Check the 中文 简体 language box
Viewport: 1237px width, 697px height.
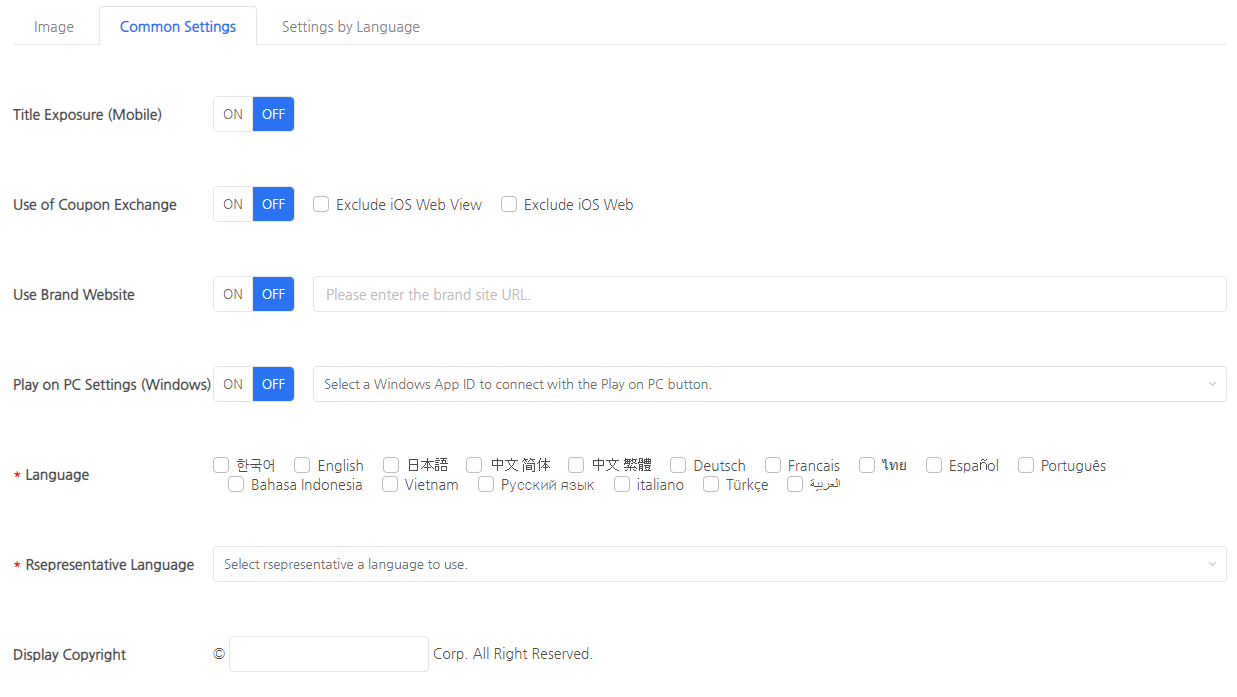click(474, 465)
